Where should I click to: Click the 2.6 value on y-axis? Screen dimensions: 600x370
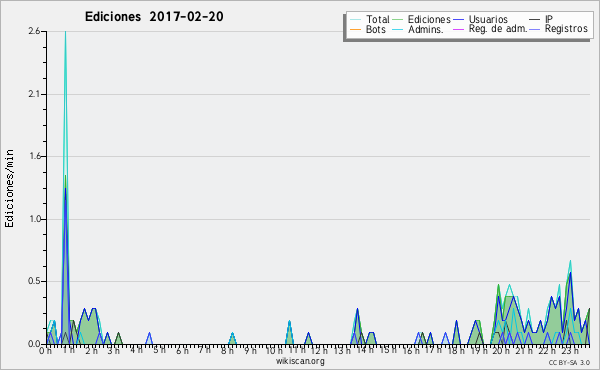pyautogui.click(x=34, y=31)
